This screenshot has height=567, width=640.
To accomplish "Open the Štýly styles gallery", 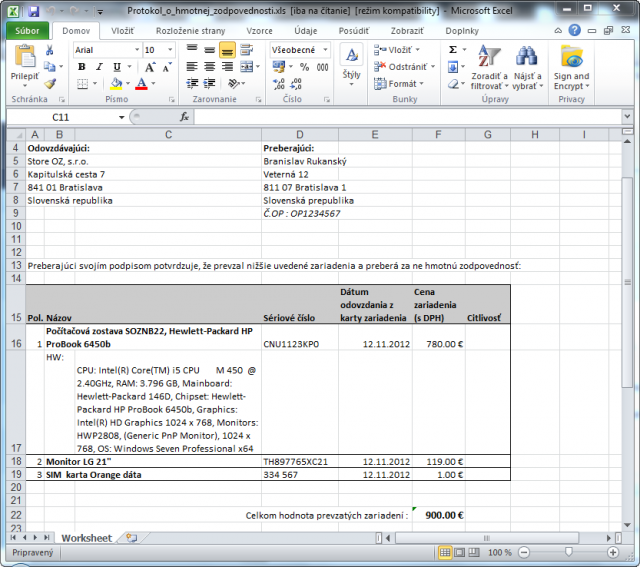I will pyautogui.click(x=351, y=64).
